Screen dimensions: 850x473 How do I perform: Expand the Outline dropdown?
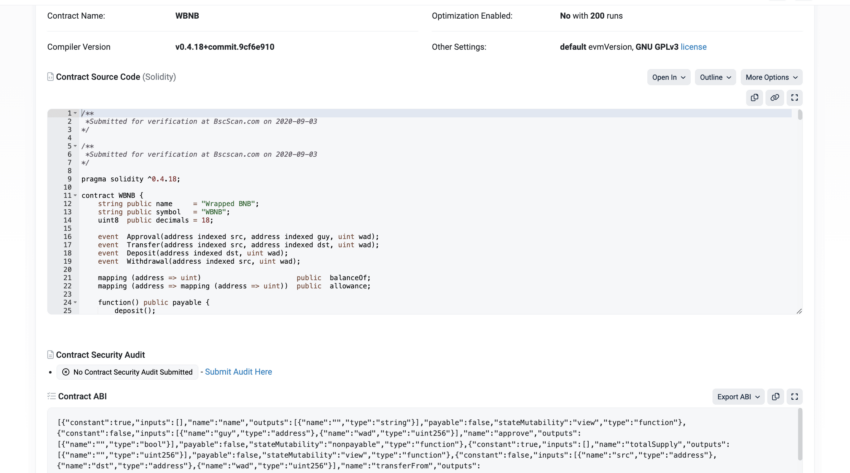(715, 77)
